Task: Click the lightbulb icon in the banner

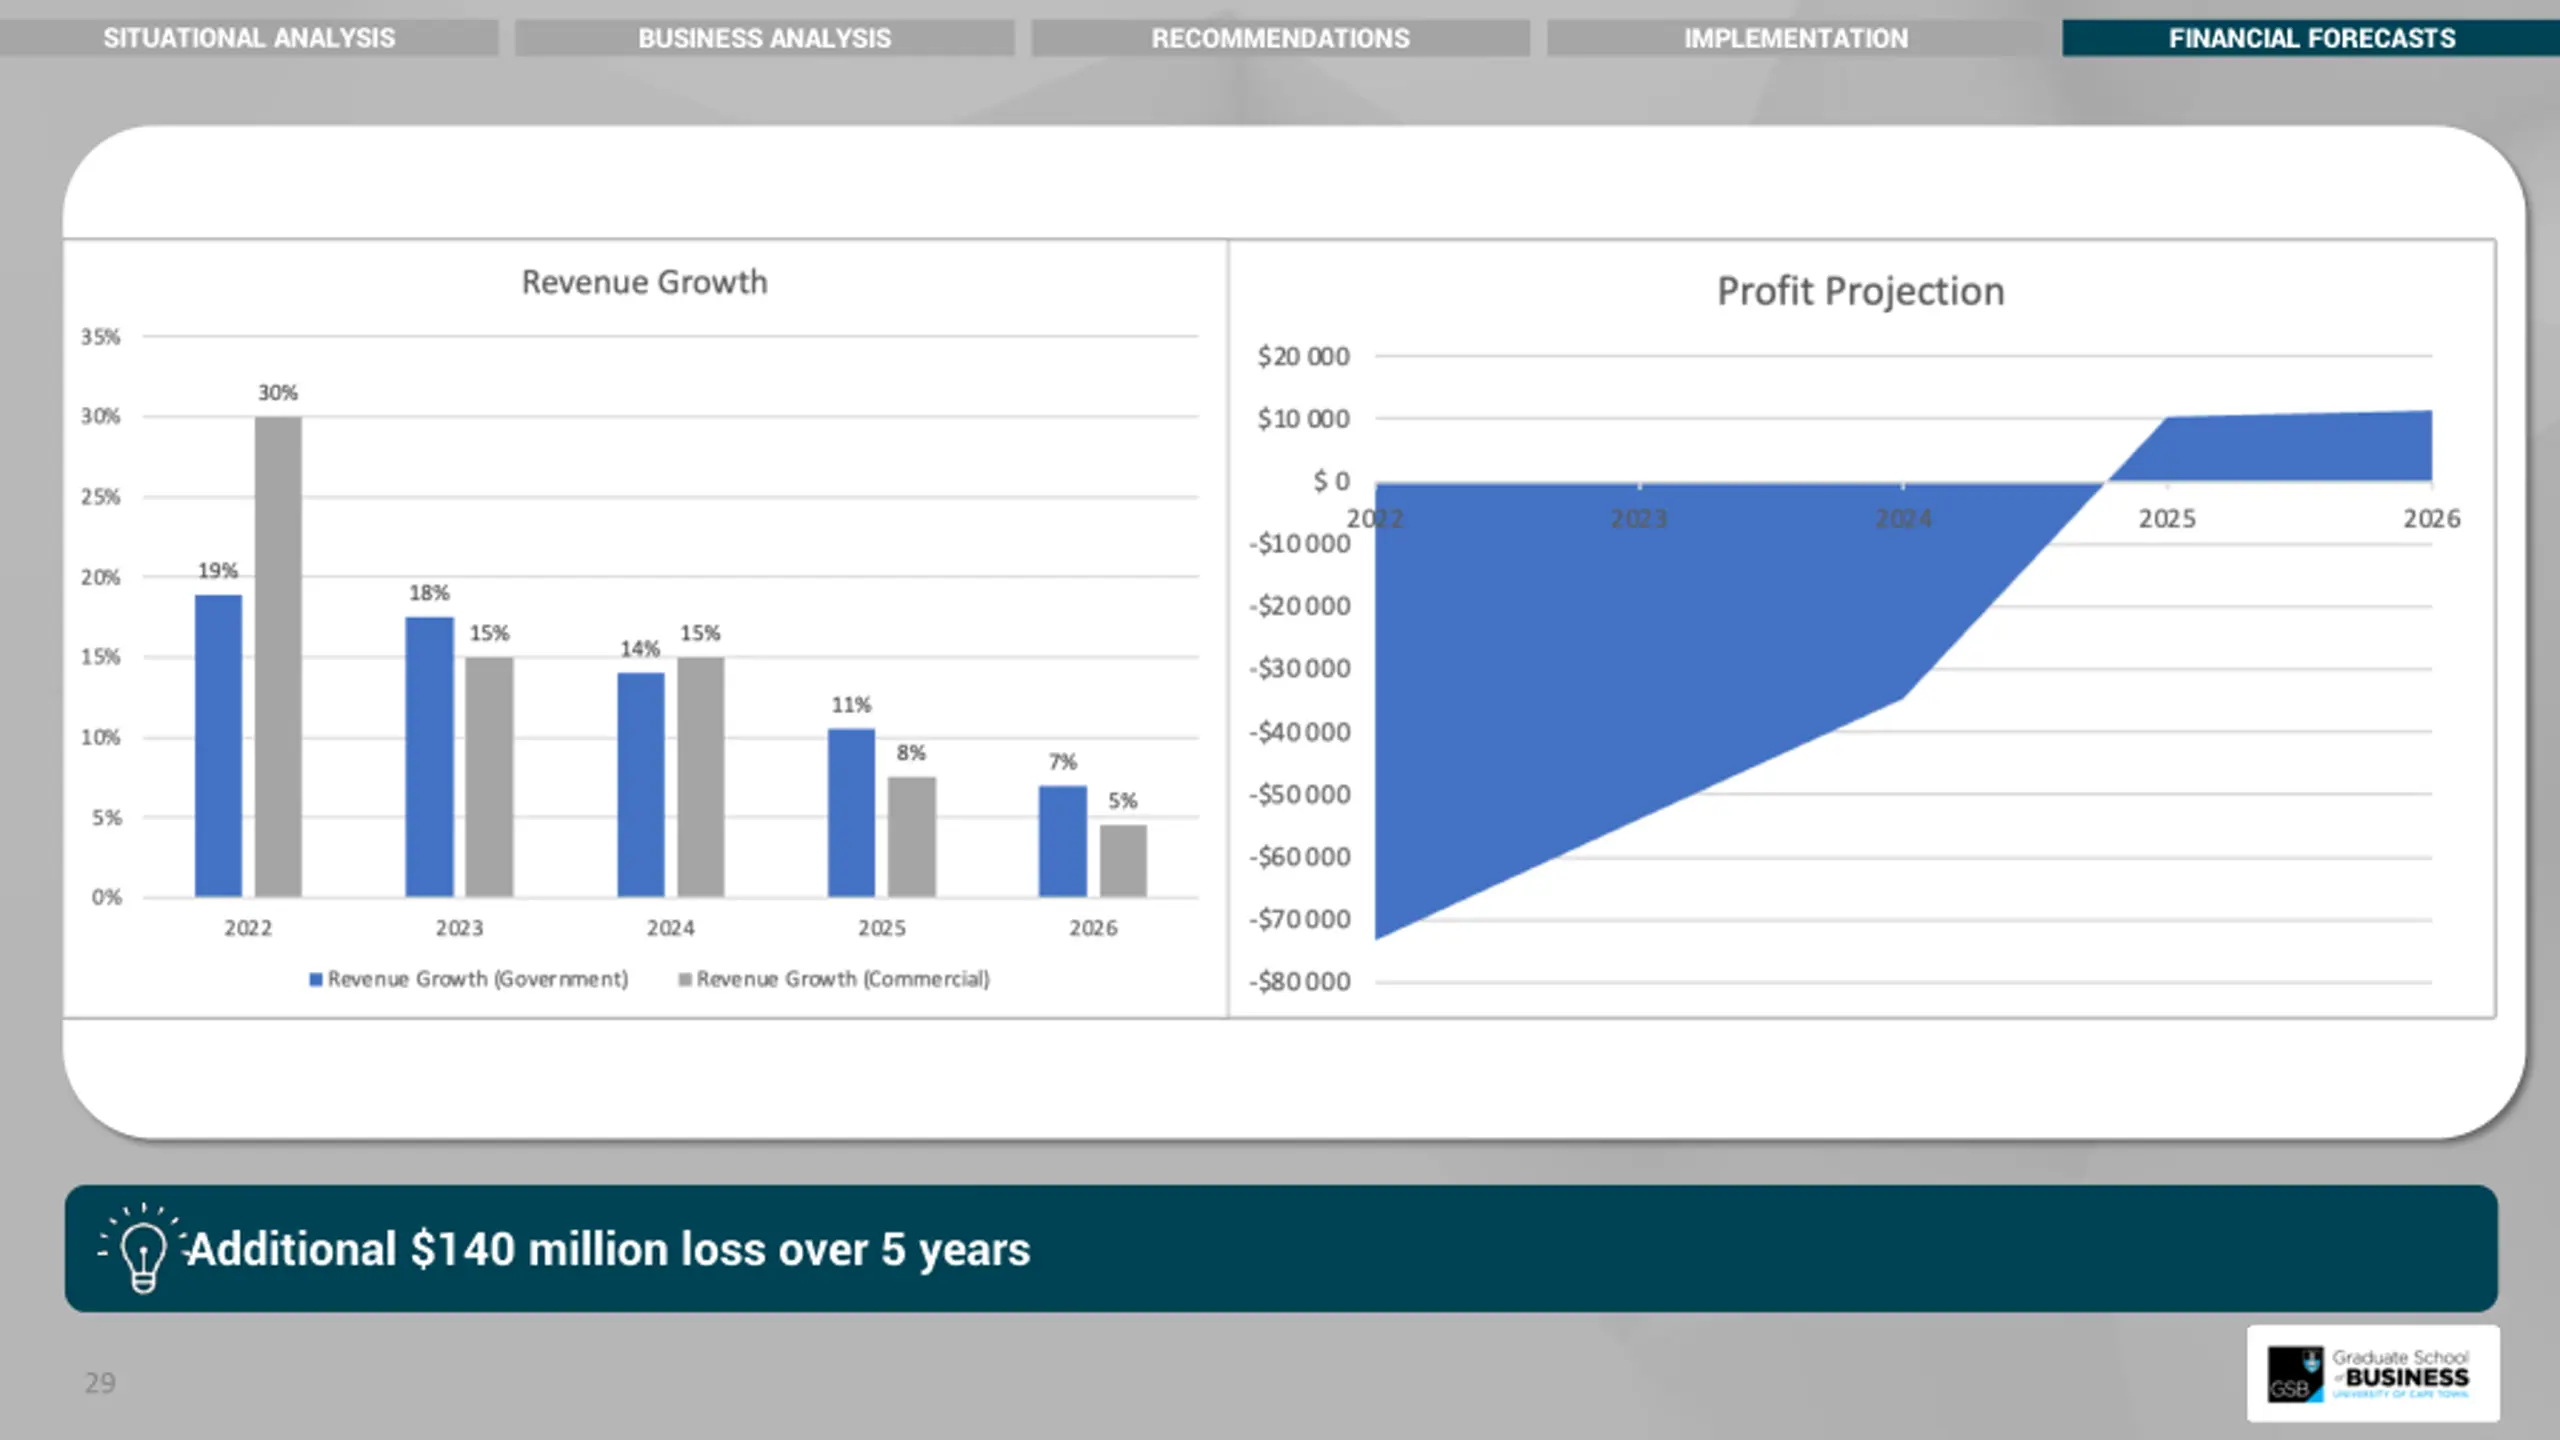Action: click(142, 1247)
